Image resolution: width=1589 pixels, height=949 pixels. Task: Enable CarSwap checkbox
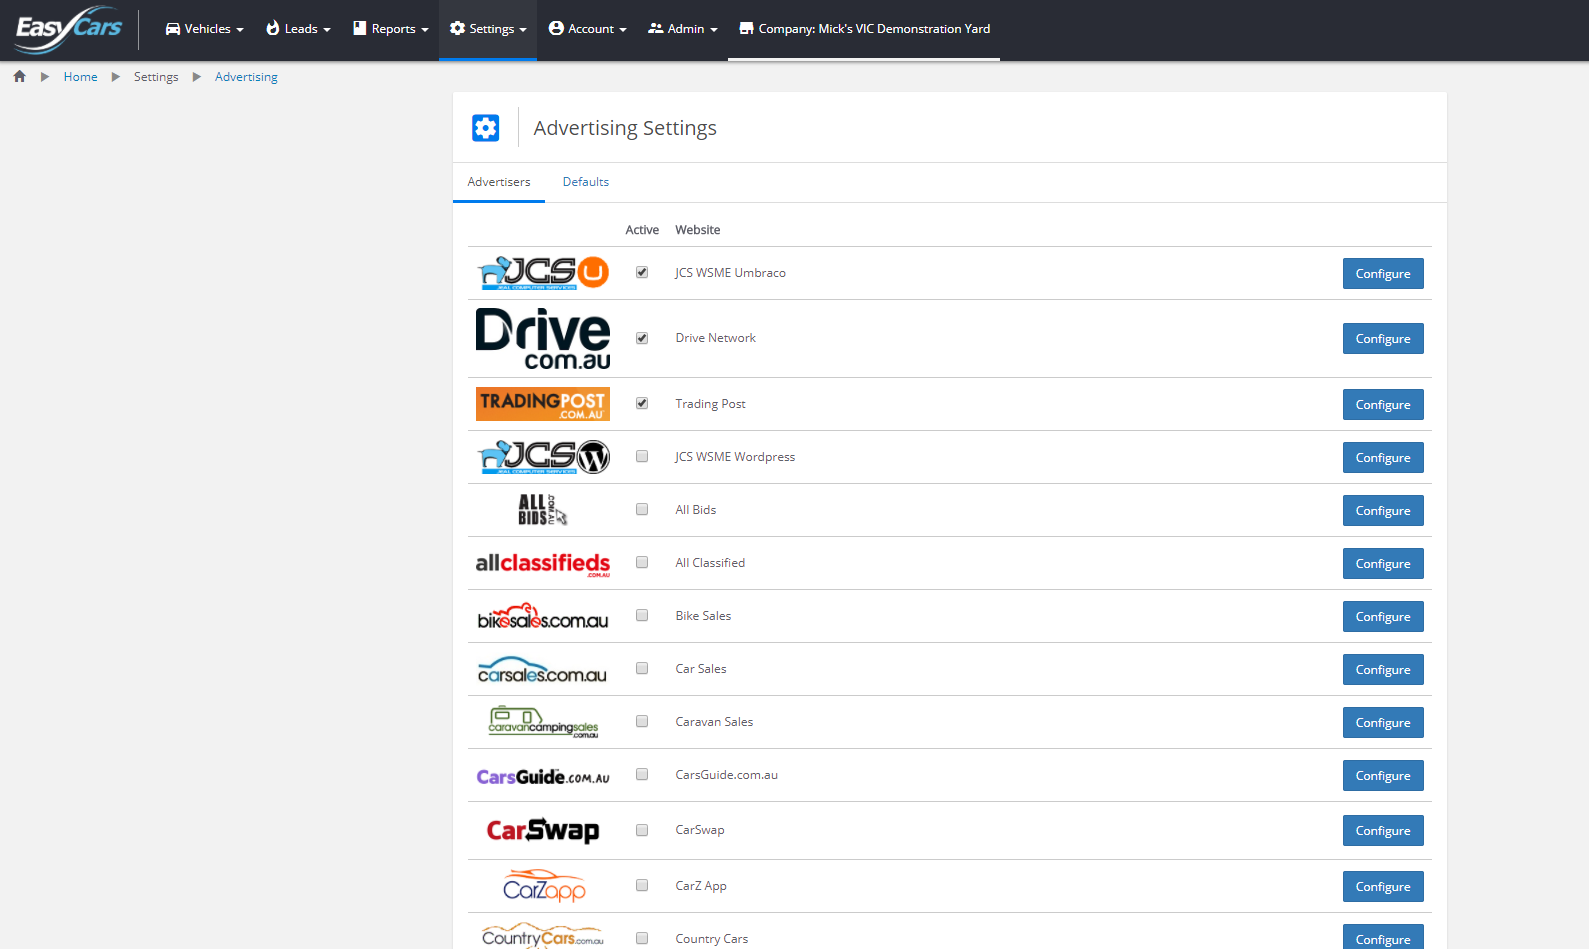[x=642, y=830]
